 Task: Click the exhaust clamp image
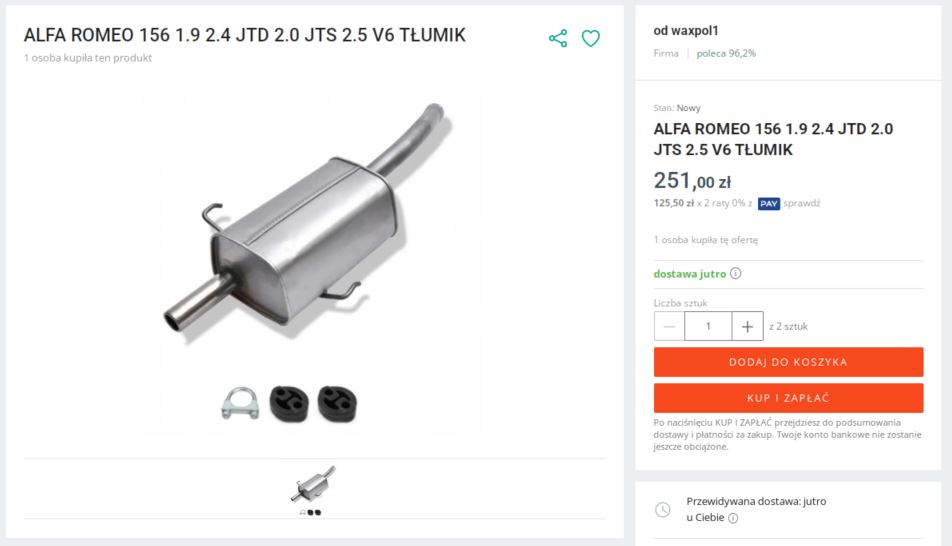(x=240, y=403)
